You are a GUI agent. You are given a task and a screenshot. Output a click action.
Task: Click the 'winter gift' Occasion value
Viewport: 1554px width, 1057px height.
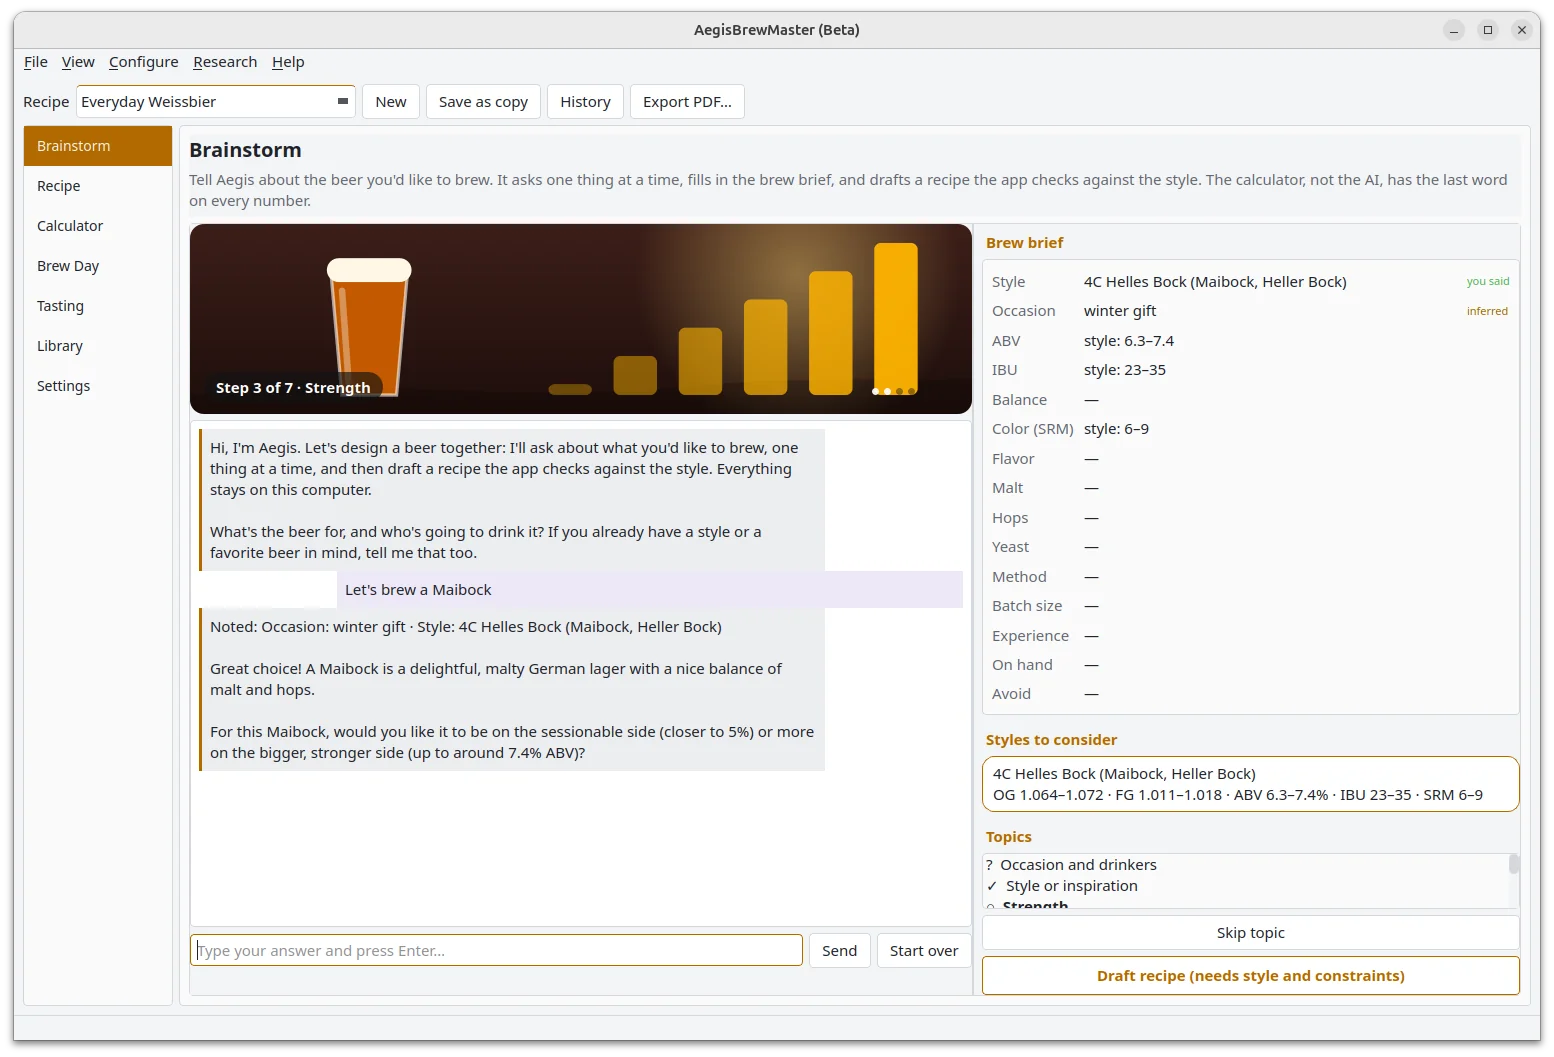coord(1120,311)
